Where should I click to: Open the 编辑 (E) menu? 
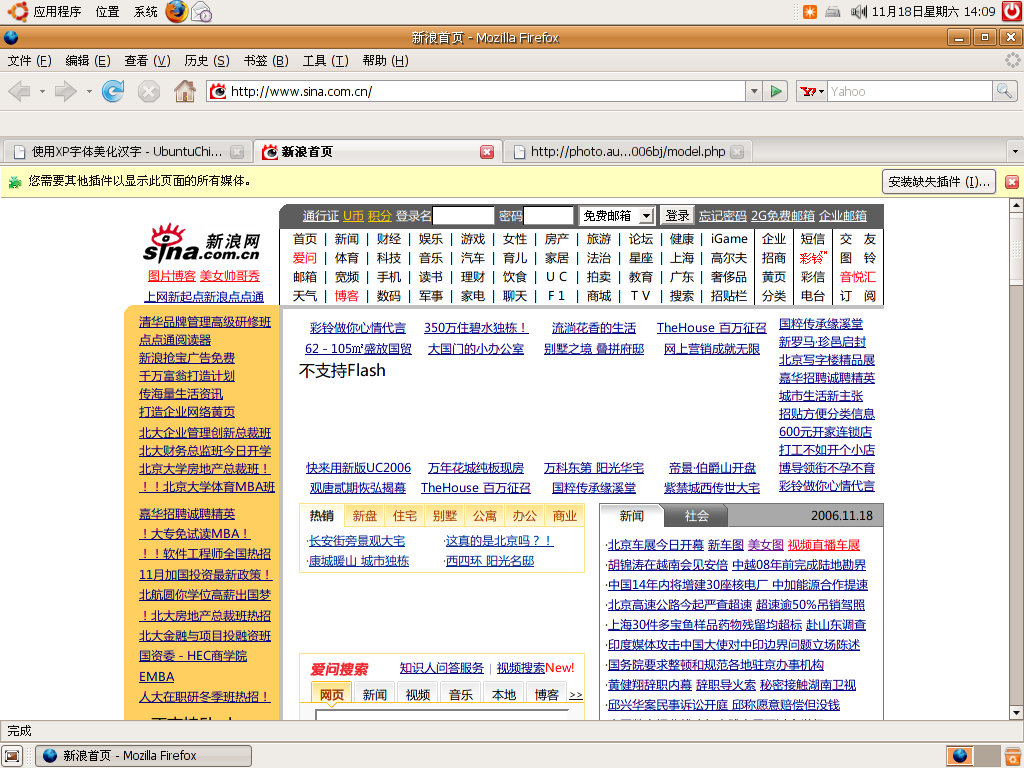[88, 61]
